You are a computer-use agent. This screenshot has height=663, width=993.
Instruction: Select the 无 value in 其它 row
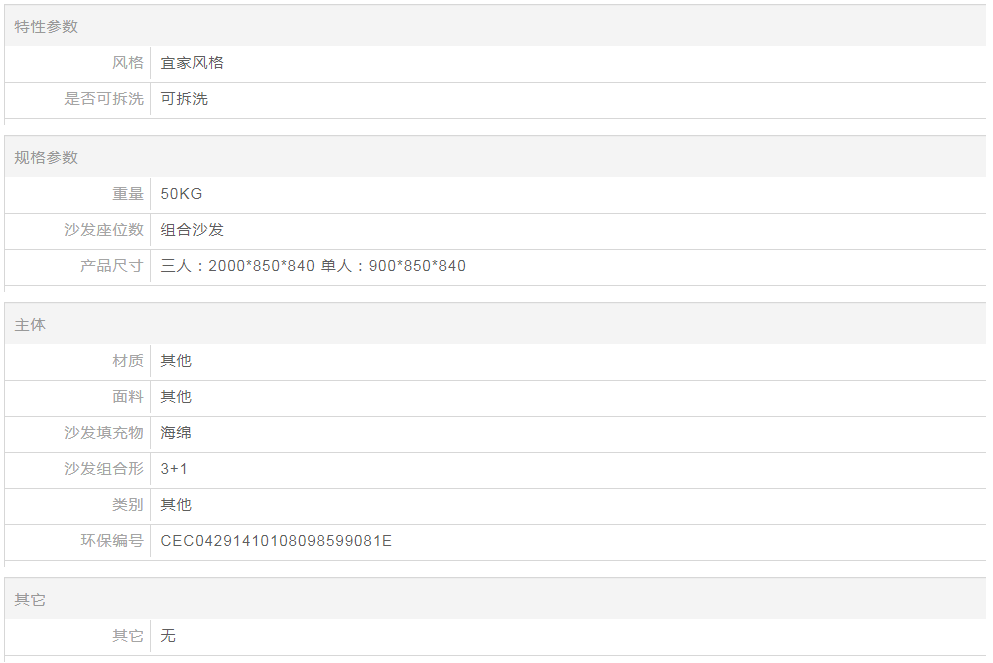[168, 636]
